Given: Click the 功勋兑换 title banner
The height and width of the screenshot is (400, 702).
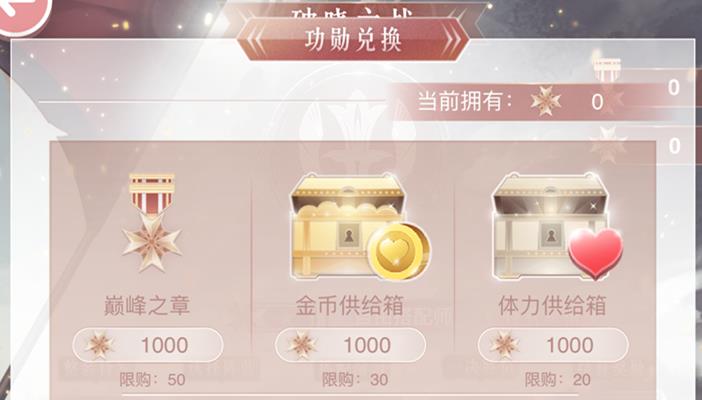Looking at the screenshot, I should coord(353,40).
